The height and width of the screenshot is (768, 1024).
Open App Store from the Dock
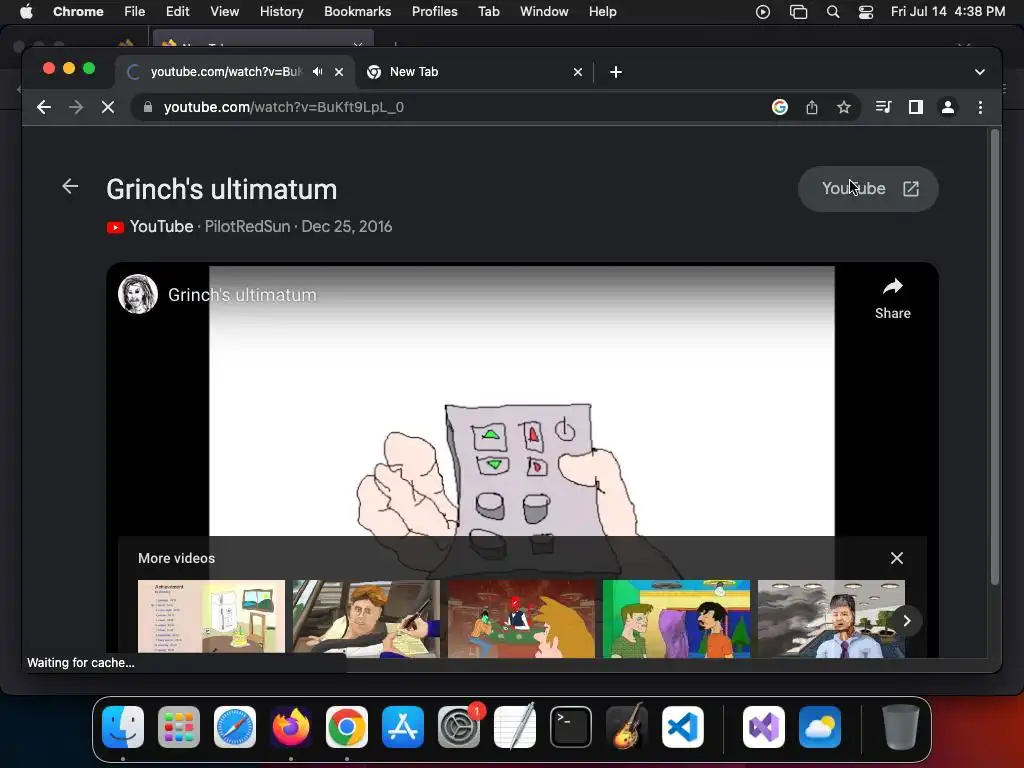[403, 727]
